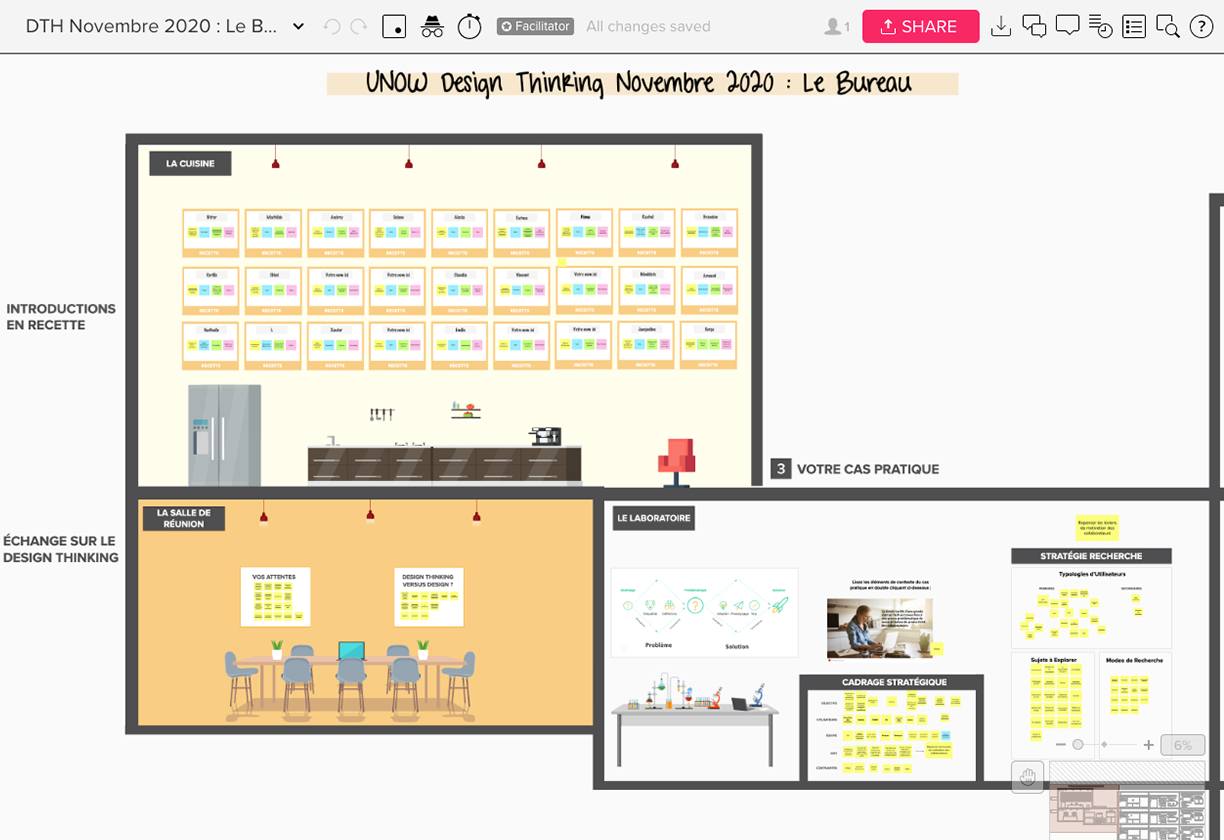Screen dimensions: 1224x840
Task: Click the woman with laptop case photo
Action: click(x=880, y=629)
